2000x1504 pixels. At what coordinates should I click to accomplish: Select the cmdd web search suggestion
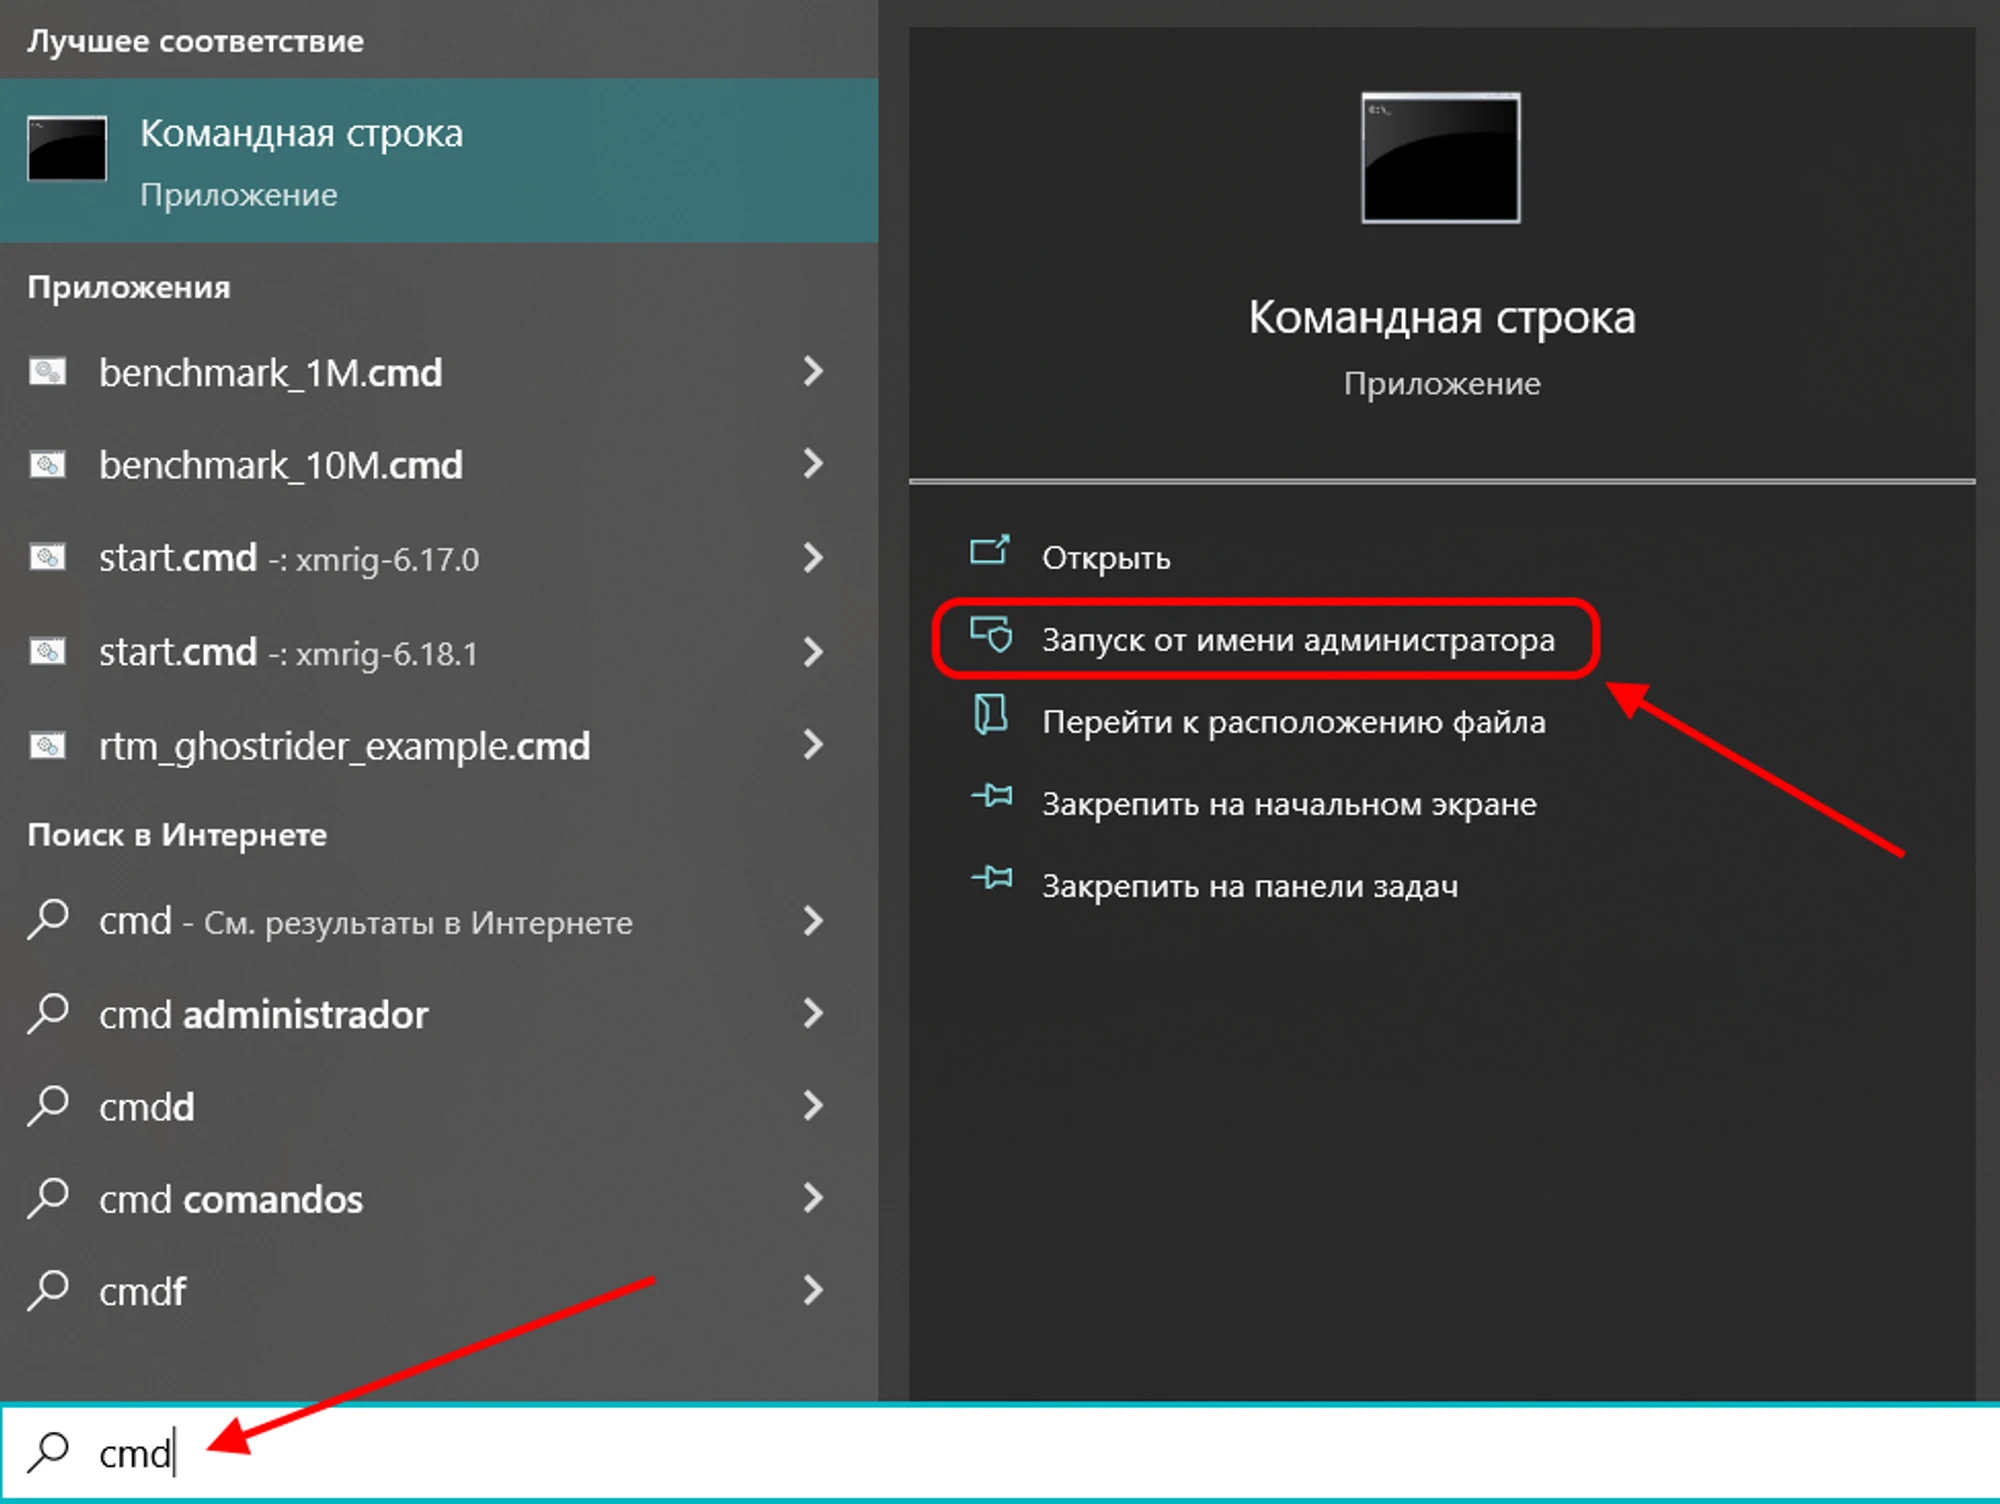pyautogui.click(x=147, y=1107)
